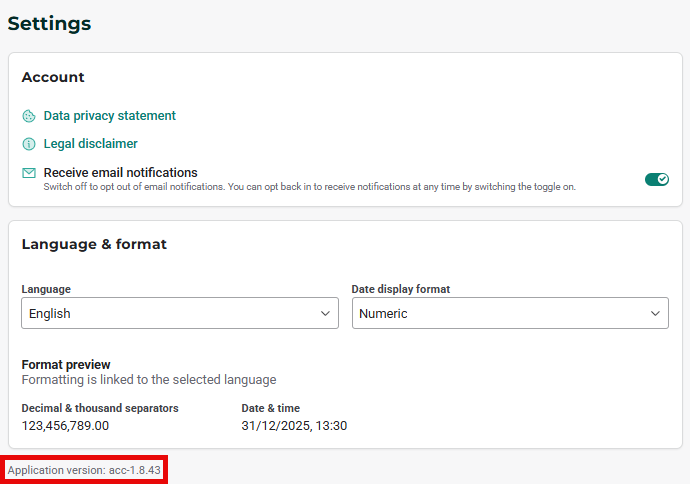The width and height of the screenshot is (690, 484).
Task: Open the Legal disclaimer link
Action: [x=90, y=144]
